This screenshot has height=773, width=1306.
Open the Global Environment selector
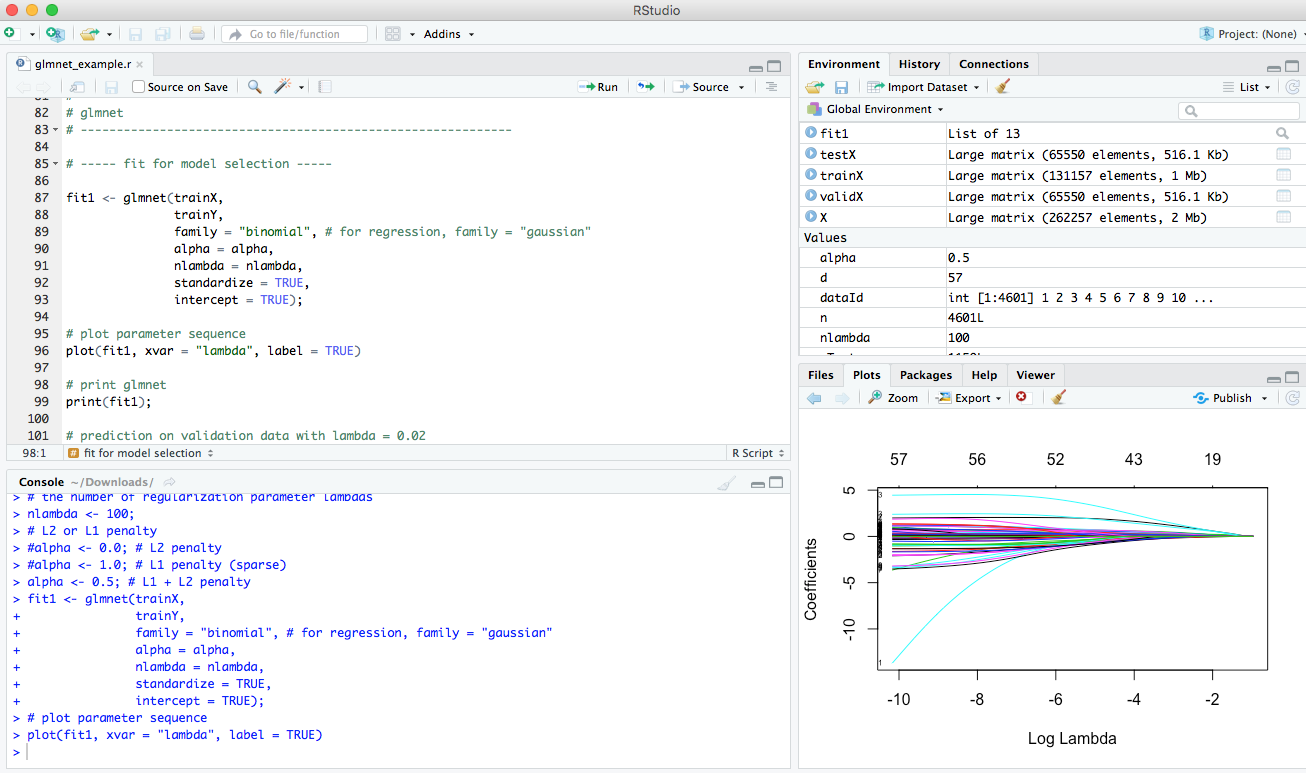tap(876, 109)
